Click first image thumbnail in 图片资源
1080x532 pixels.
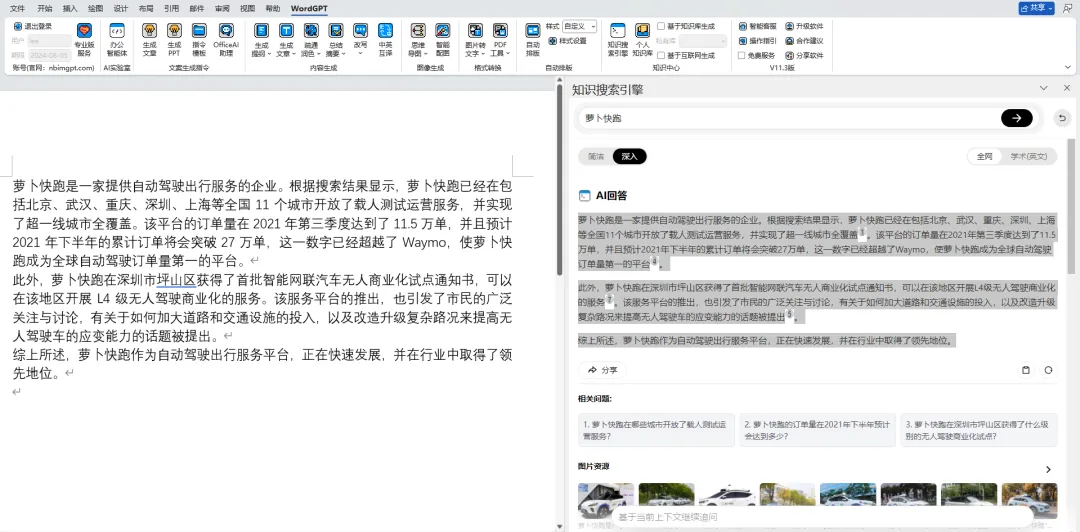coord(606,500)
